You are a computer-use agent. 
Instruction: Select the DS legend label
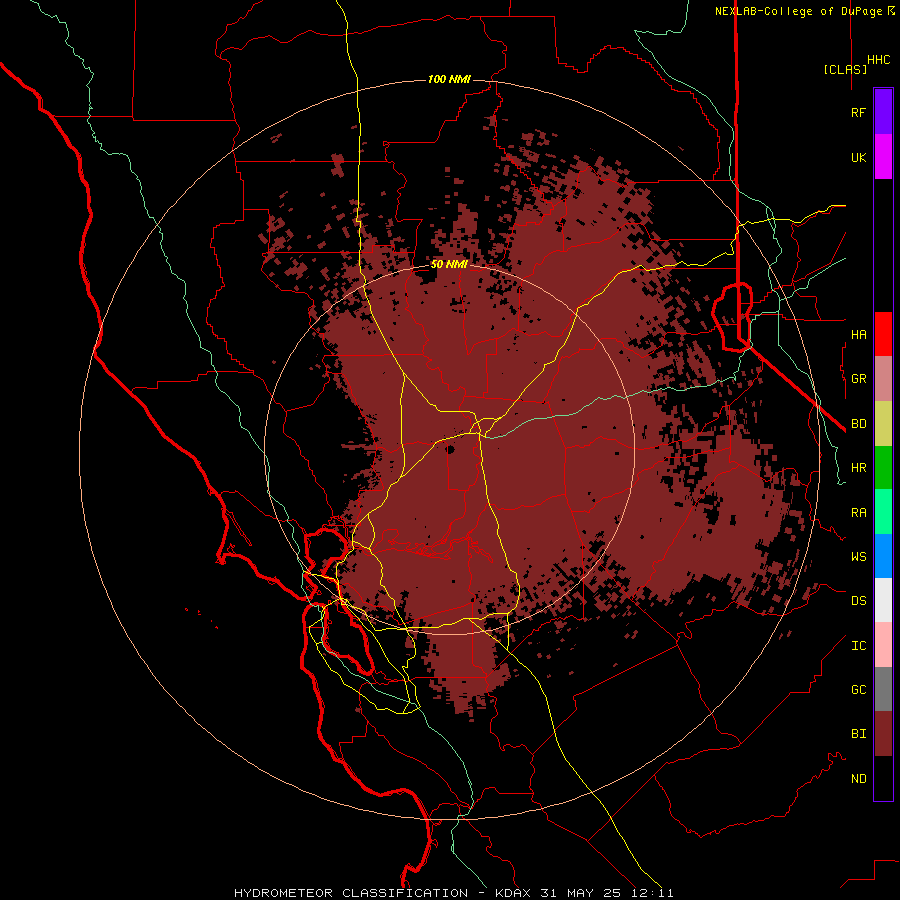(858, 600)
